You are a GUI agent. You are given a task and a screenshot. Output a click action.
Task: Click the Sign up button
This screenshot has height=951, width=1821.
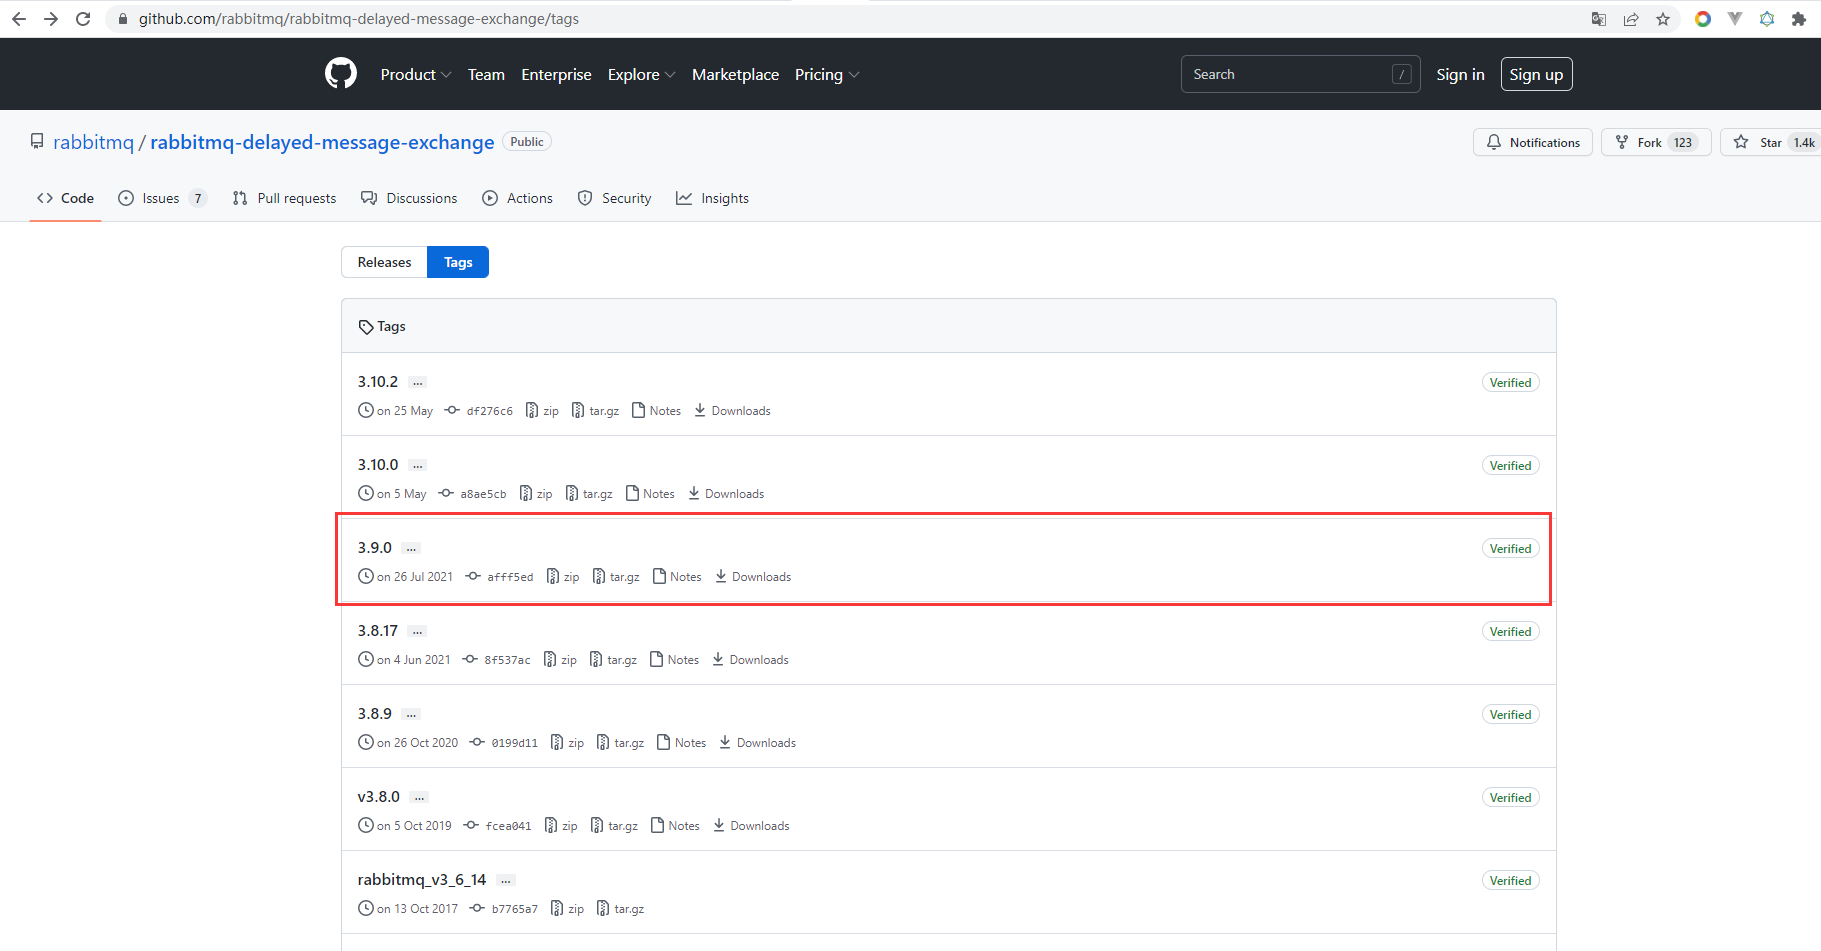1536,75
